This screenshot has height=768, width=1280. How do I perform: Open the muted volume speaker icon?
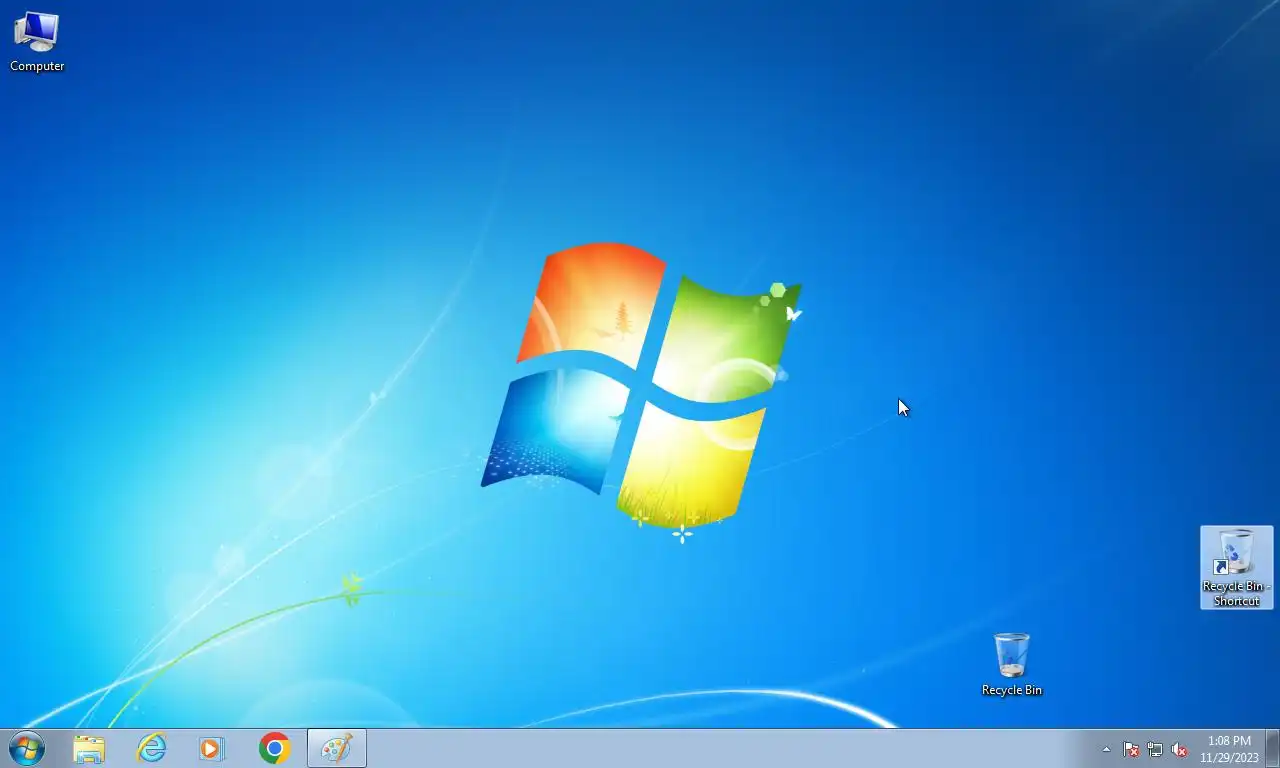click(x=1179, y=749)
